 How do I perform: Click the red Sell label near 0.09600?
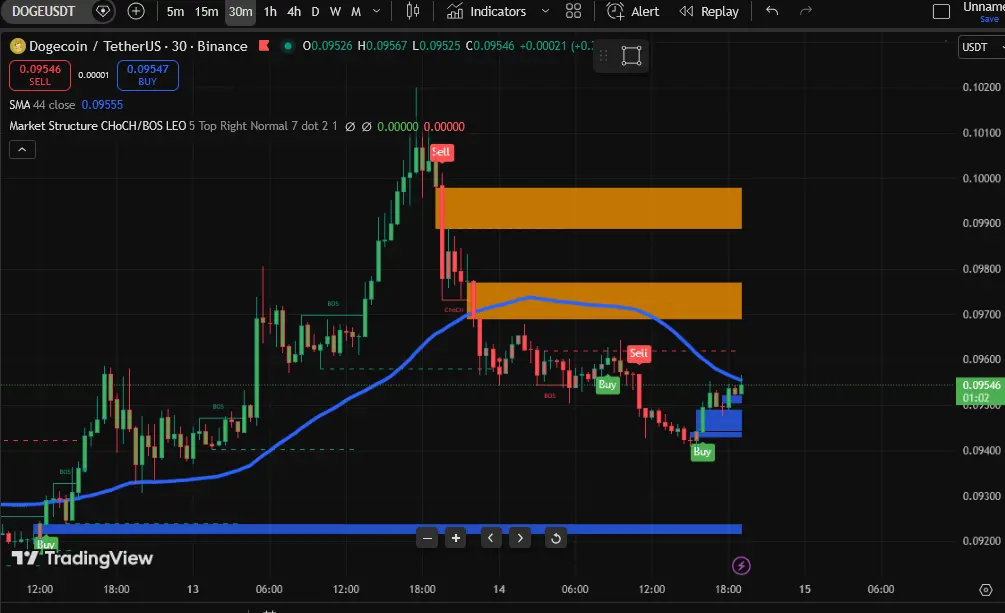tap(638, 353)
